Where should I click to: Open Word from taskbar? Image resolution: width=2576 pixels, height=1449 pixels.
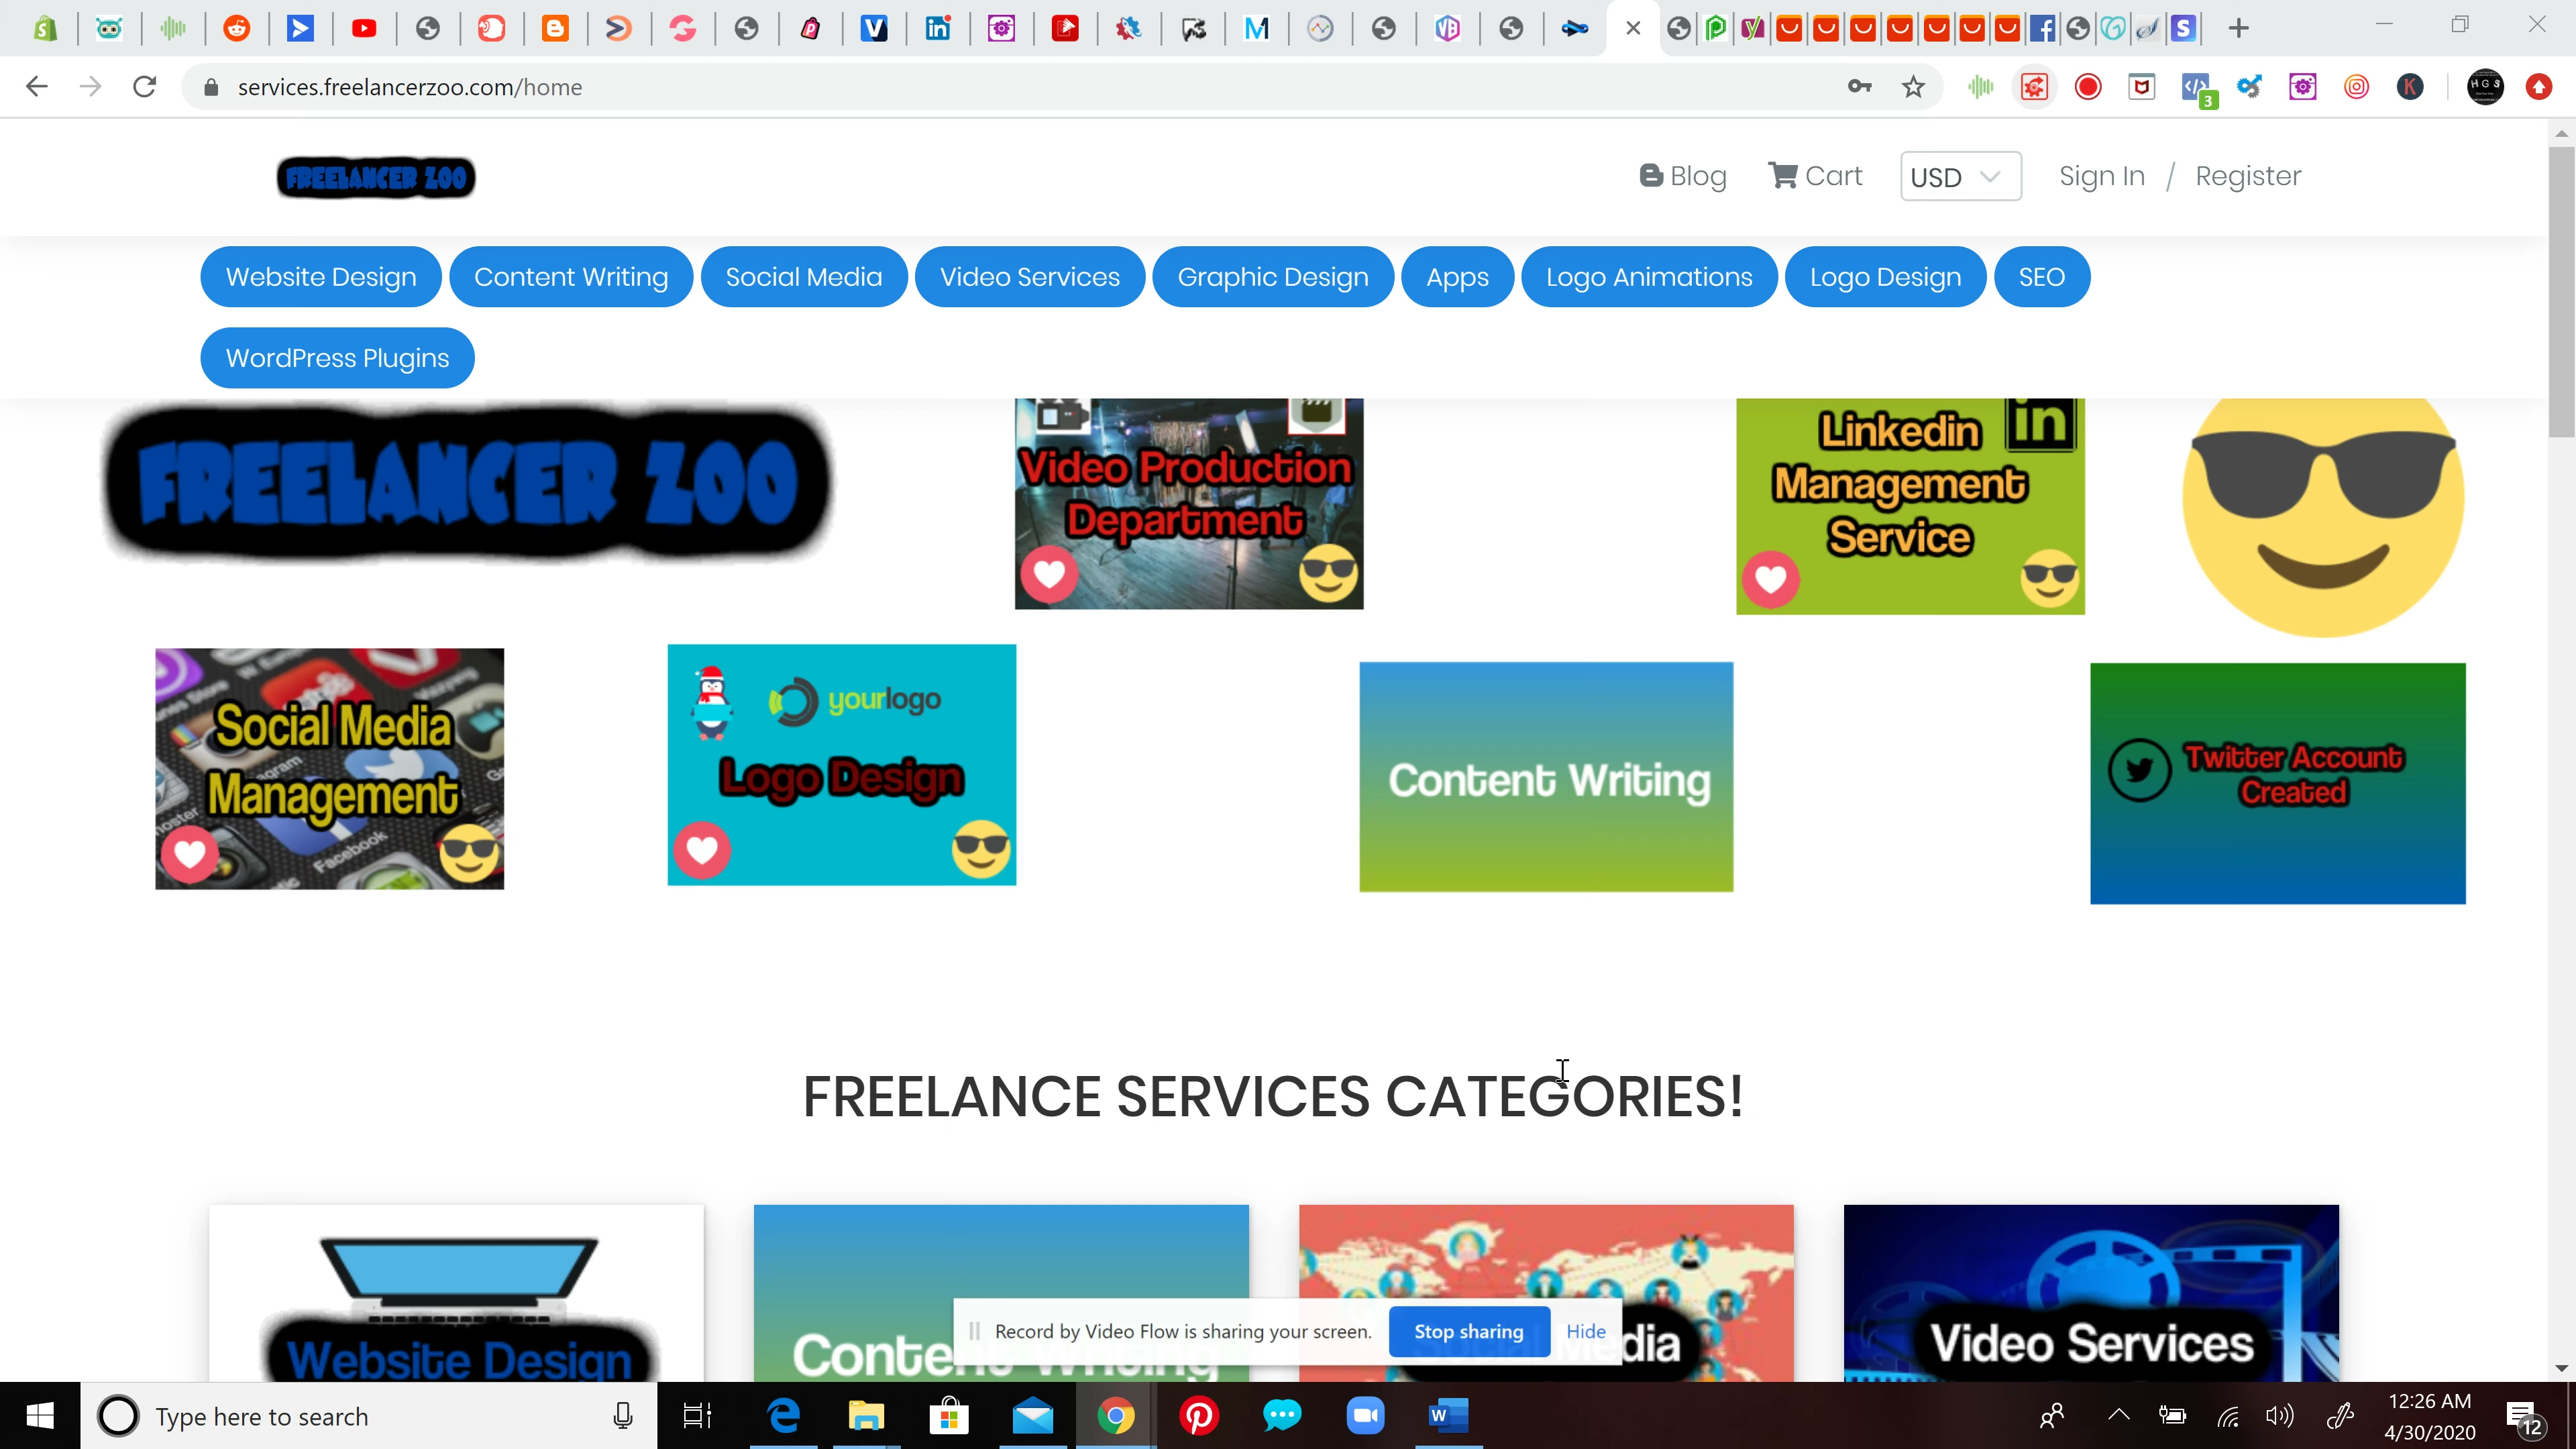point(1447,1416)
